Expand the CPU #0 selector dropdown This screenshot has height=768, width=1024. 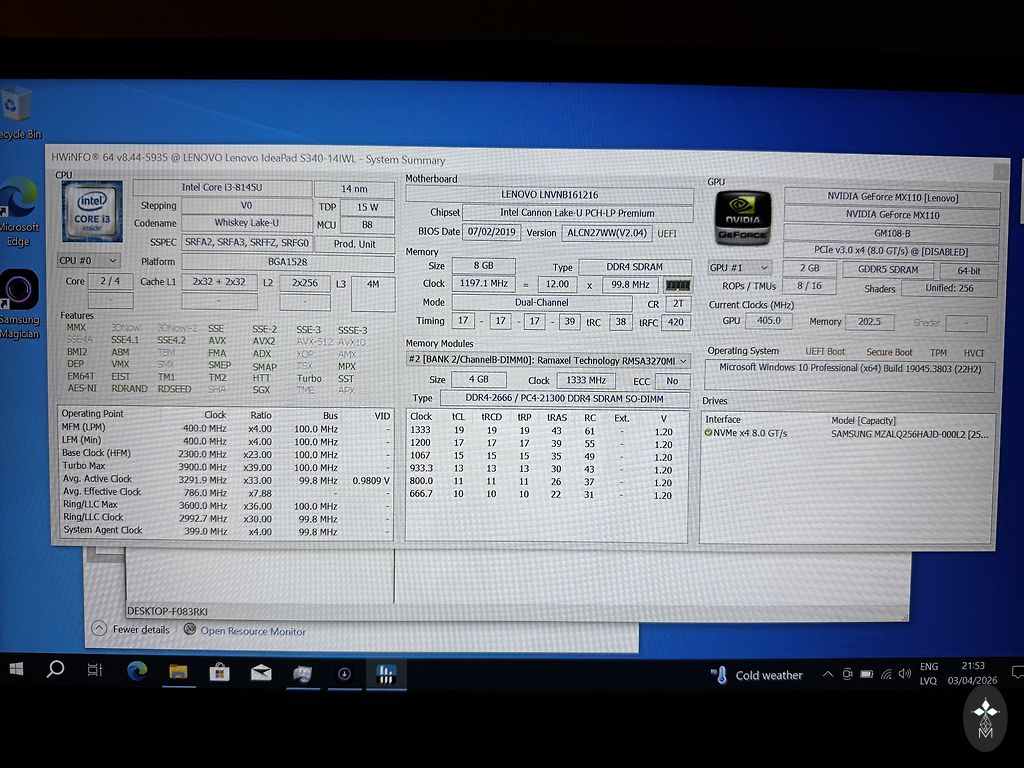click(x=88, y=261)
